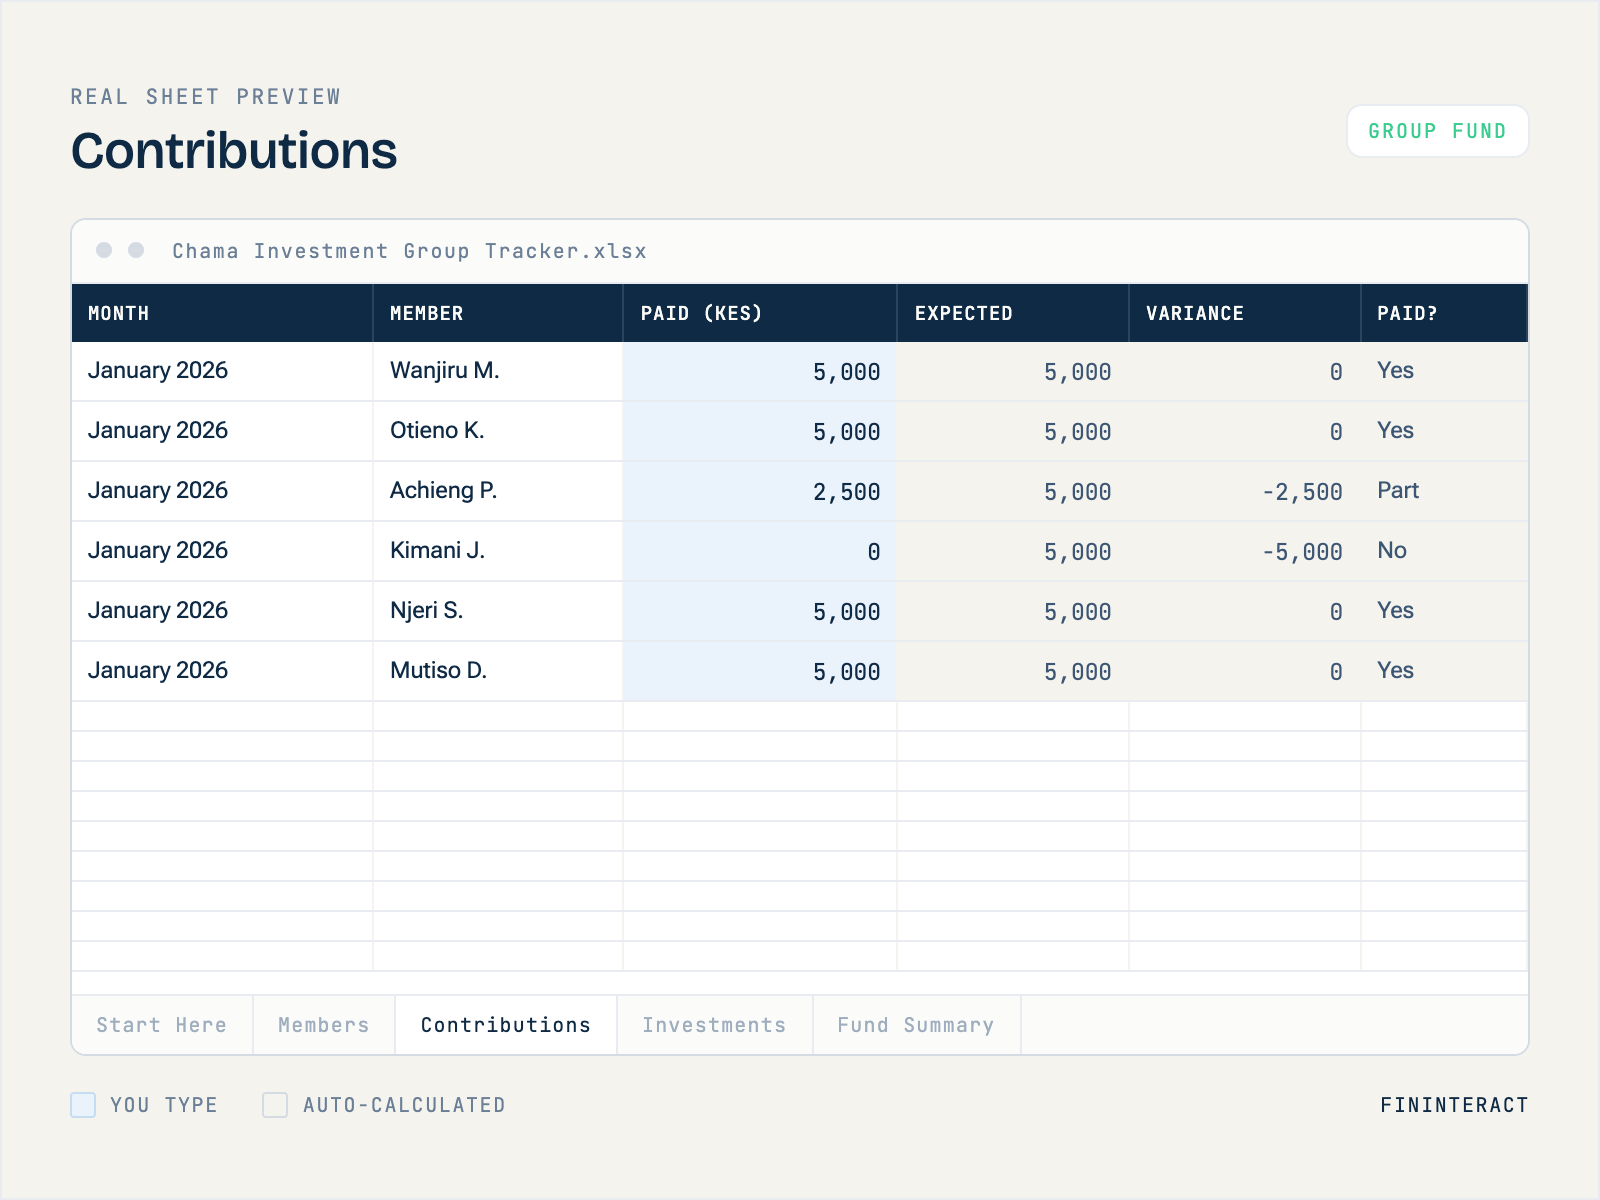
Task: Switch to the Members sheet tab
Action: pyautogui.click(x=324, y=1025)
